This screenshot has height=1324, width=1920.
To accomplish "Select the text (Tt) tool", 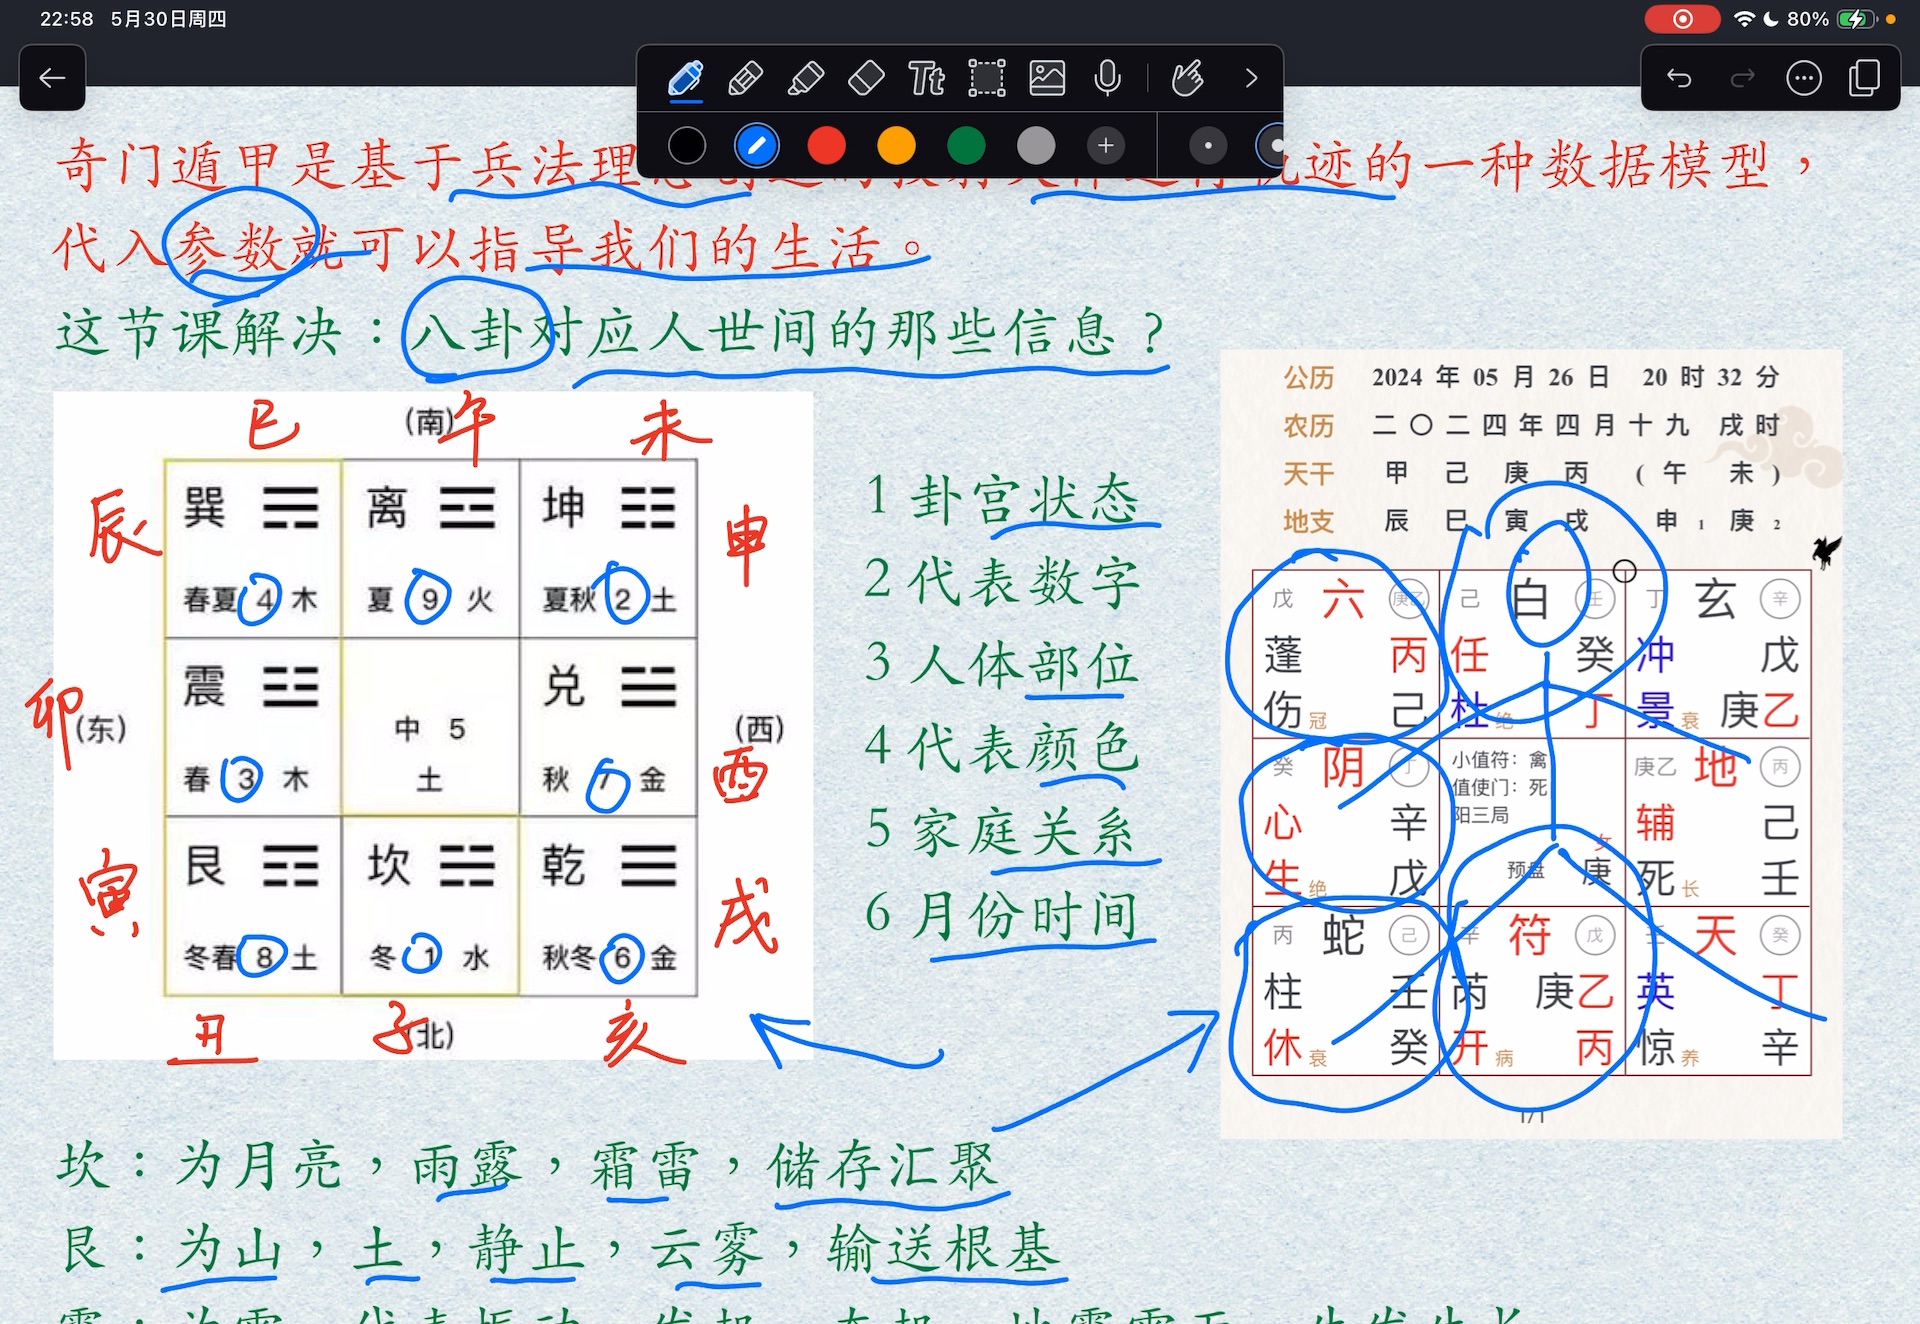I will coord(926,78).
